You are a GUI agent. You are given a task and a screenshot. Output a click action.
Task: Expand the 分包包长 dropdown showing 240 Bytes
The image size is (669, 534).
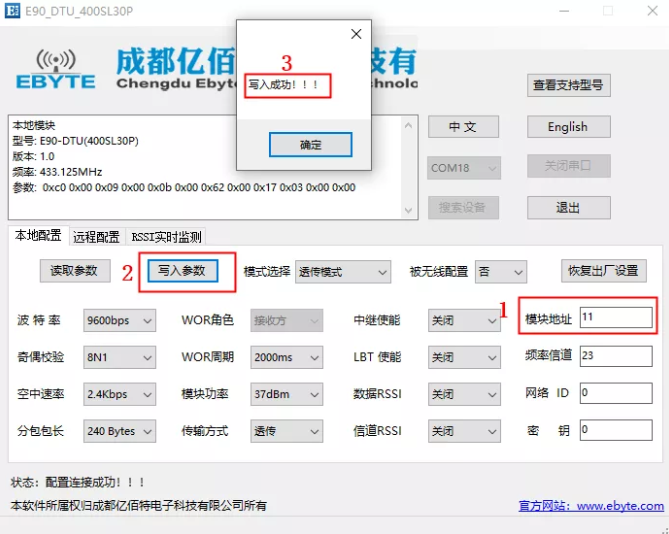pyautogui.click(x=119, y=431)
